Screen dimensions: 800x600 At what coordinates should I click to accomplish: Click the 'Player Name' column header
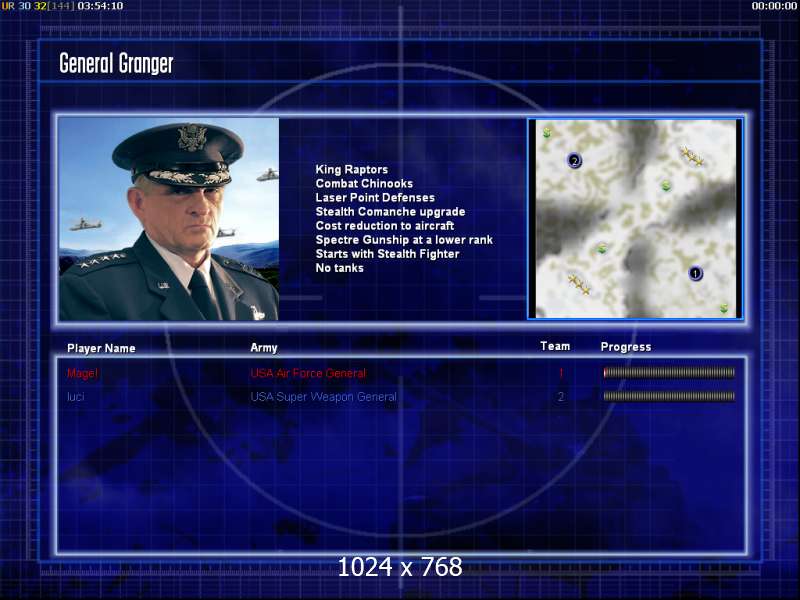[101, 348]
